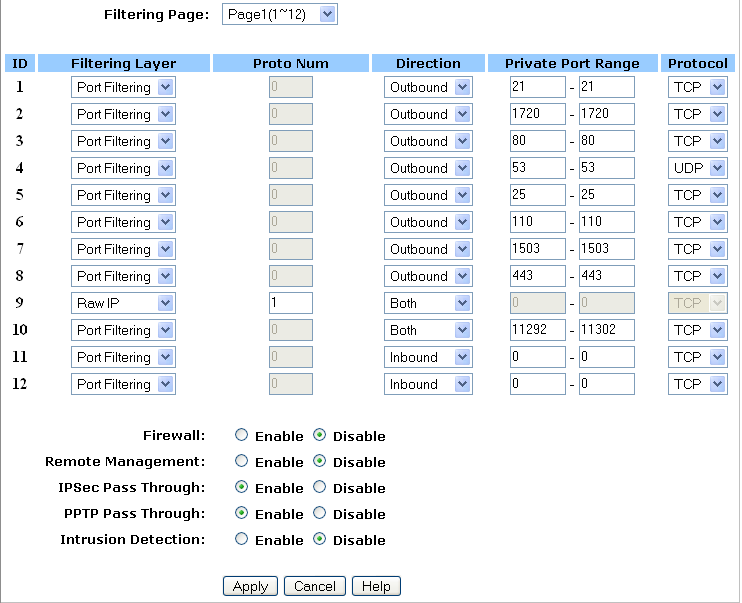Open Filtering Layer dropdown for rule 10
The width and height of the screenshot is (742, 603).
pos(123,330)
